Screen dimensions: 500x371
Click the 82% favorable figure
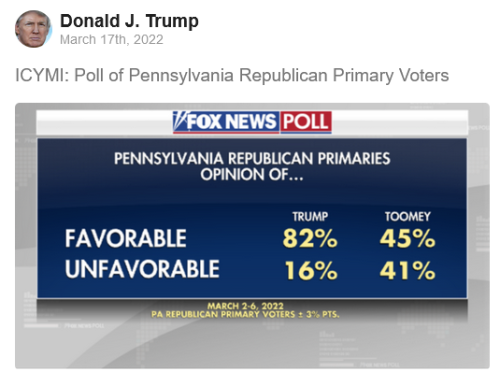(x=310, y=239)
